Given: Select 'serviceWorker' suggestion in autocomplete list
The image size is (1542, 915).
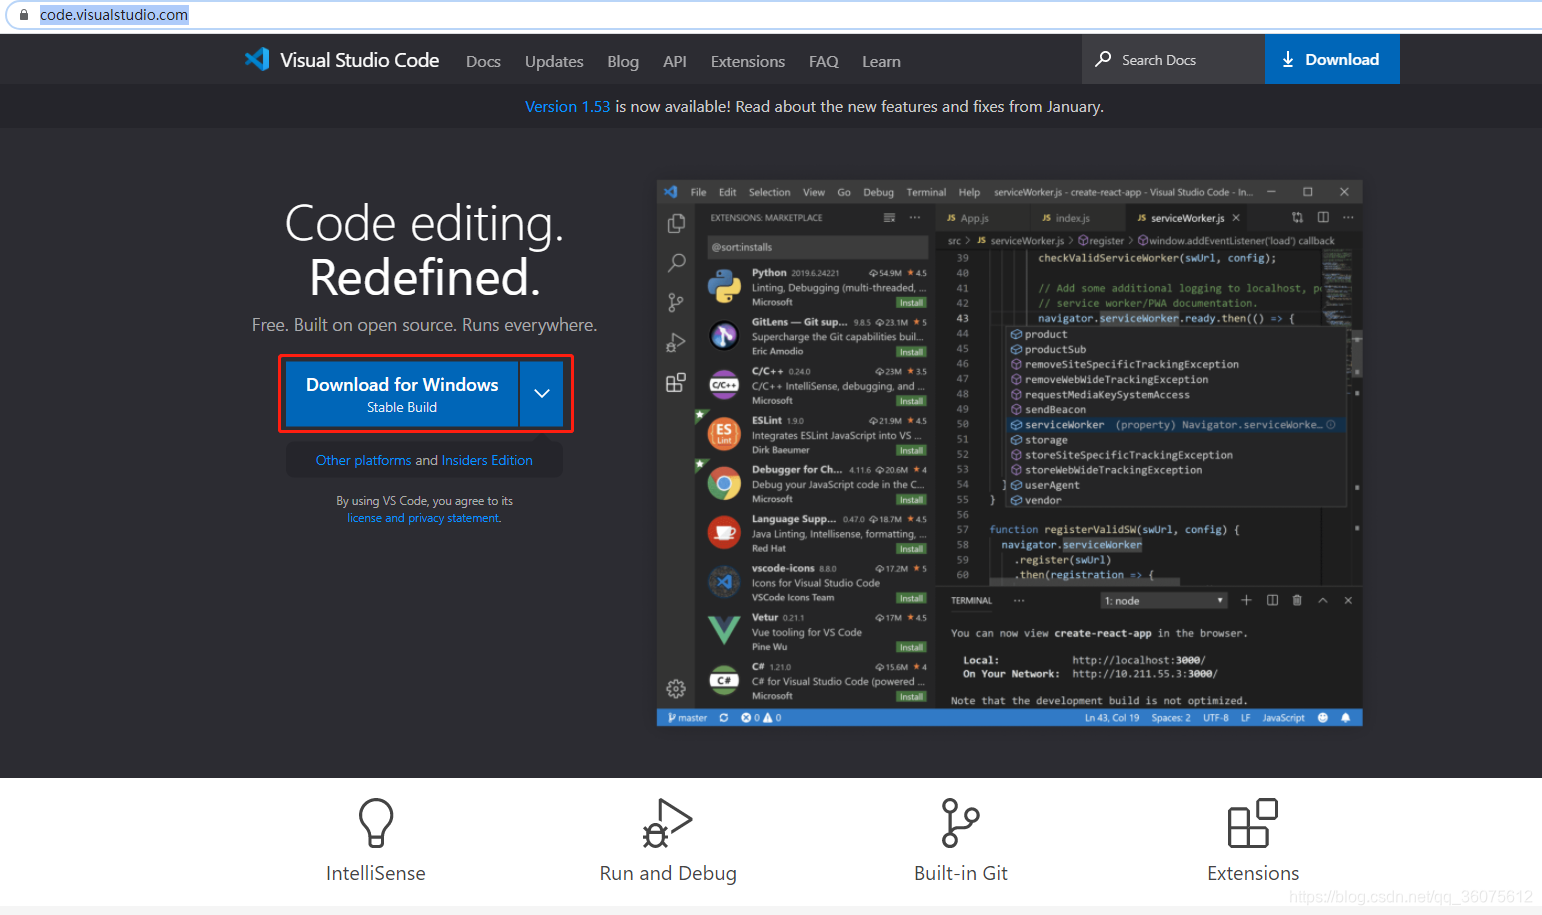Looking at the screenshot, I should (x=1174, y=425).
